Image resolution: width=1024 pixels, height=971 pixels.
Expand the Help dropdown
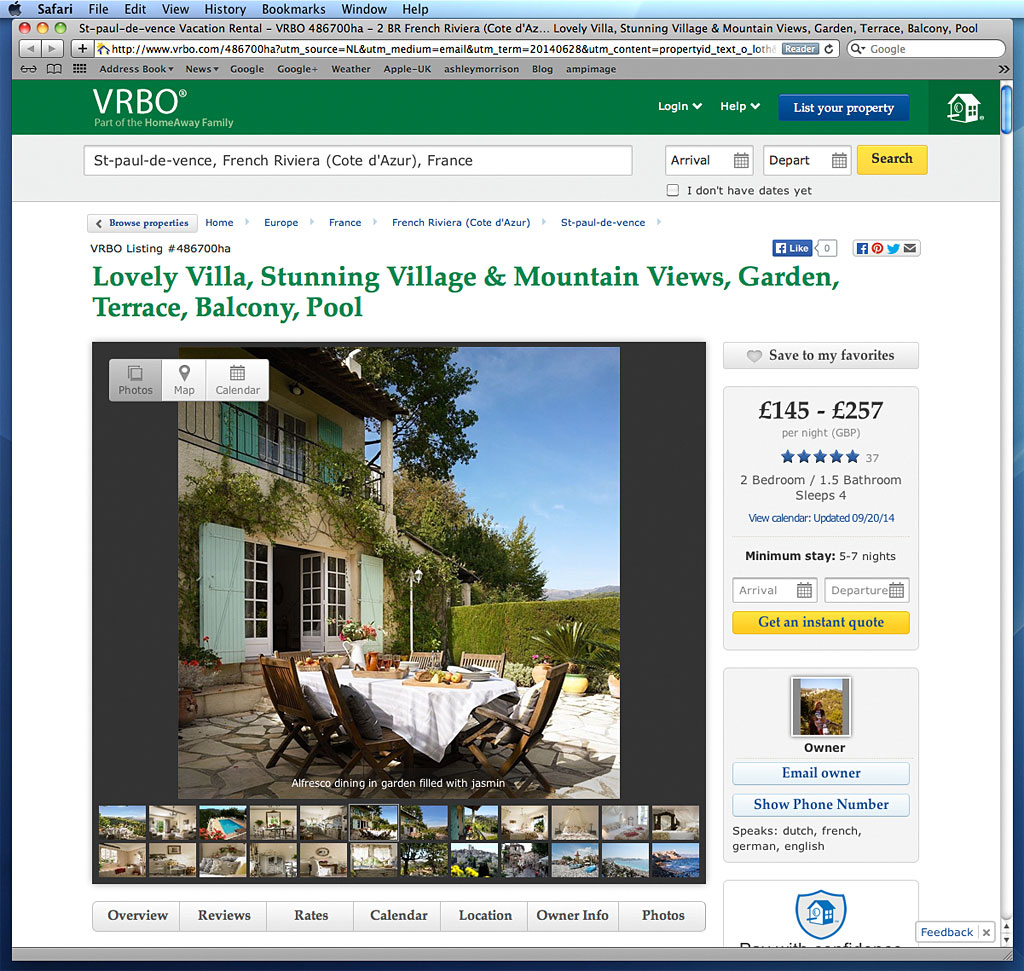739,105
